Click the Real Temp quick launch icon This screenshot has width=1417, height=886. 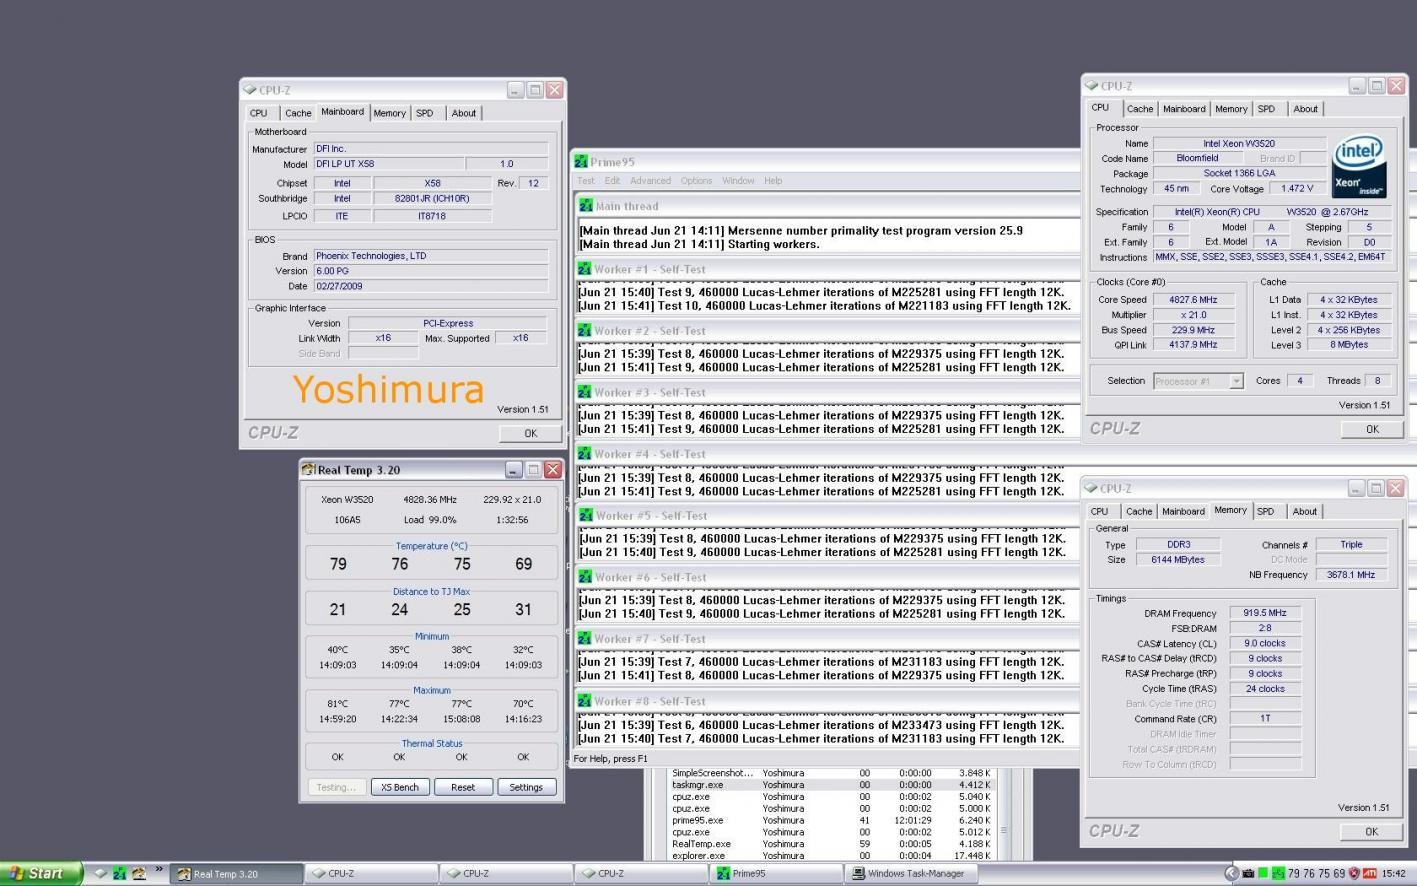click(139, 873)
